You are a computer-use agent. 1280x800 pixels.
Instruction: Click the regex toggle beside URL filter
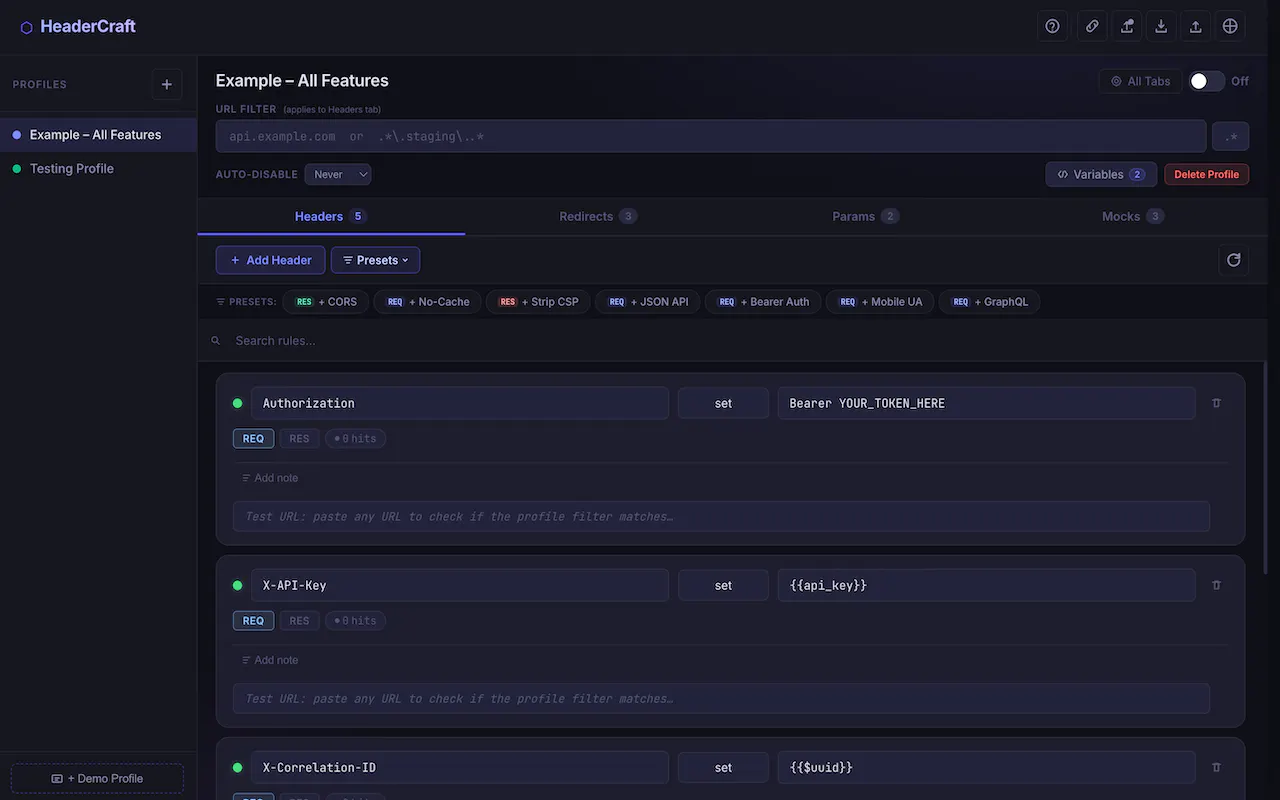pos(1231,137)
